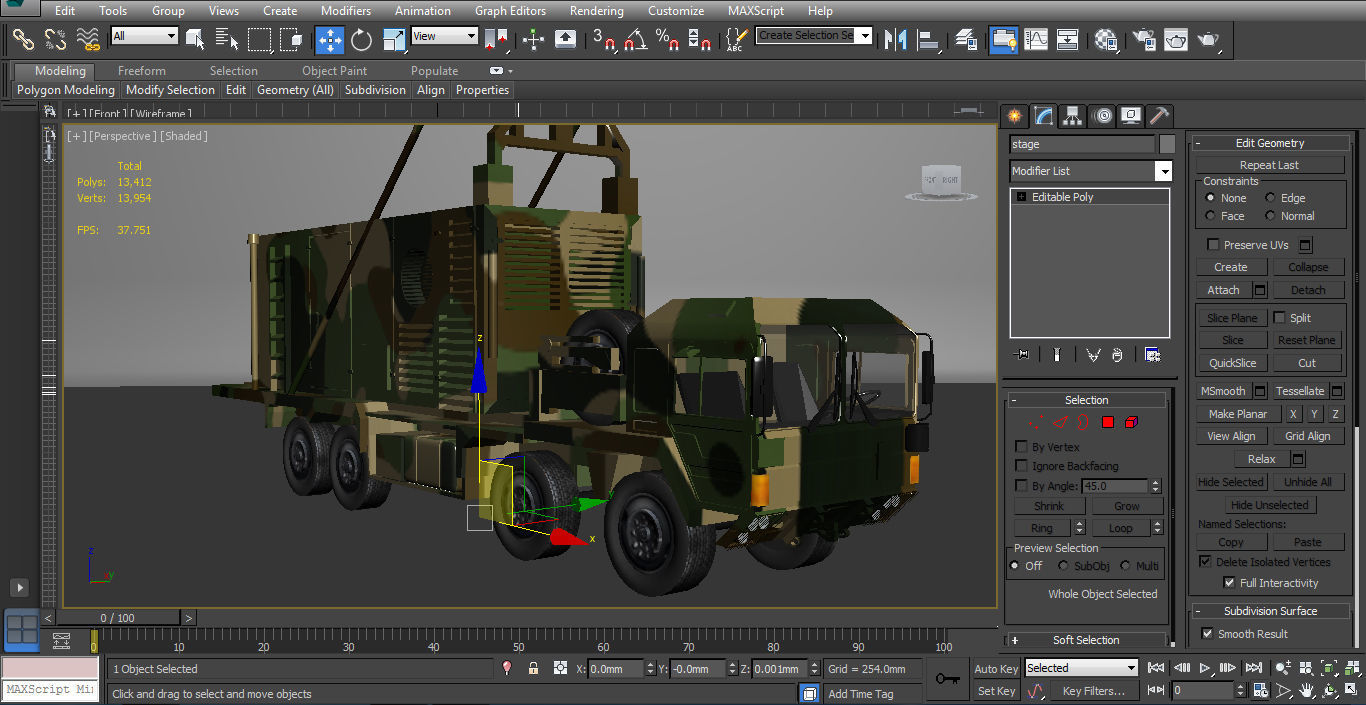Open the Utilities hammer panel tab
Image resolution: width=1366 pixels, height=705 pixels.
pyautogui.click(x=1159, y=115)
